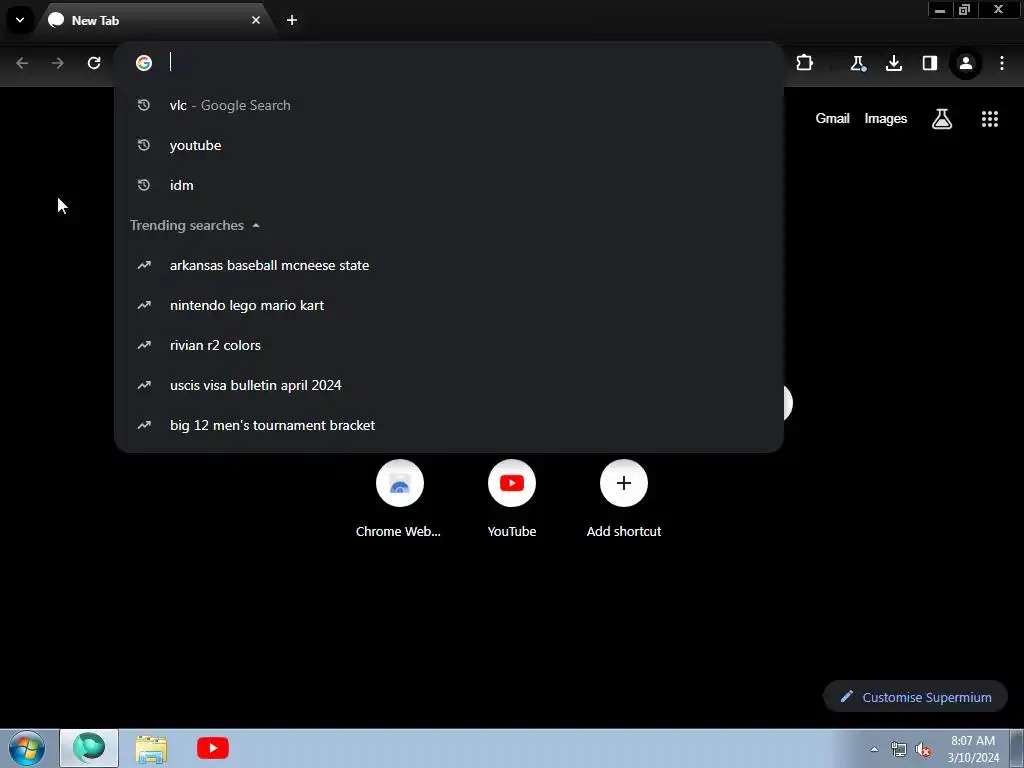This screenshot has height=768, width=1024.
Task: Choose nintendo lego mario kart suggestion
Action: [449, 305]
